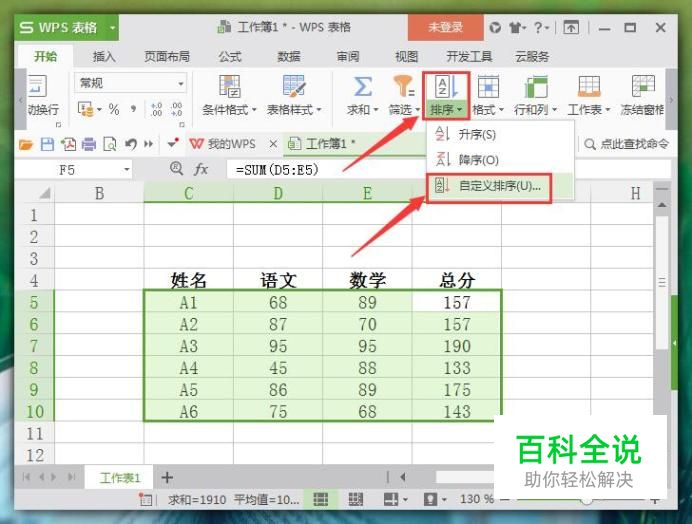Open the currency format dropdown arrow
Viewport: 692px width, 524px height.
[x=99, y=109]
